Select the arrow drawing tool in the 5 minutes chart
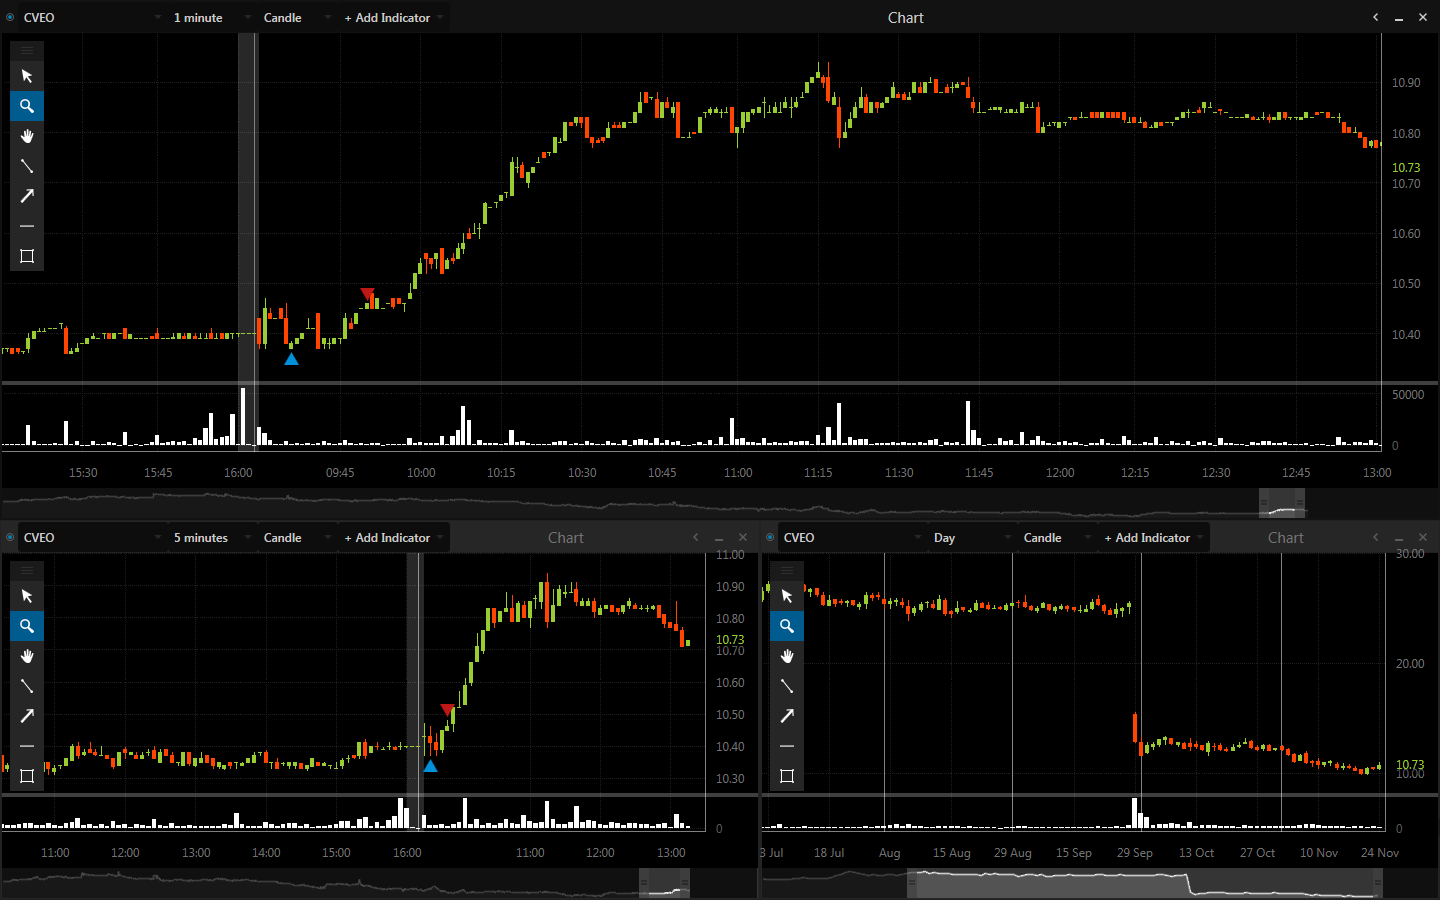The width and height of the screenshot is (1440, 900). (x=27, y=716)
